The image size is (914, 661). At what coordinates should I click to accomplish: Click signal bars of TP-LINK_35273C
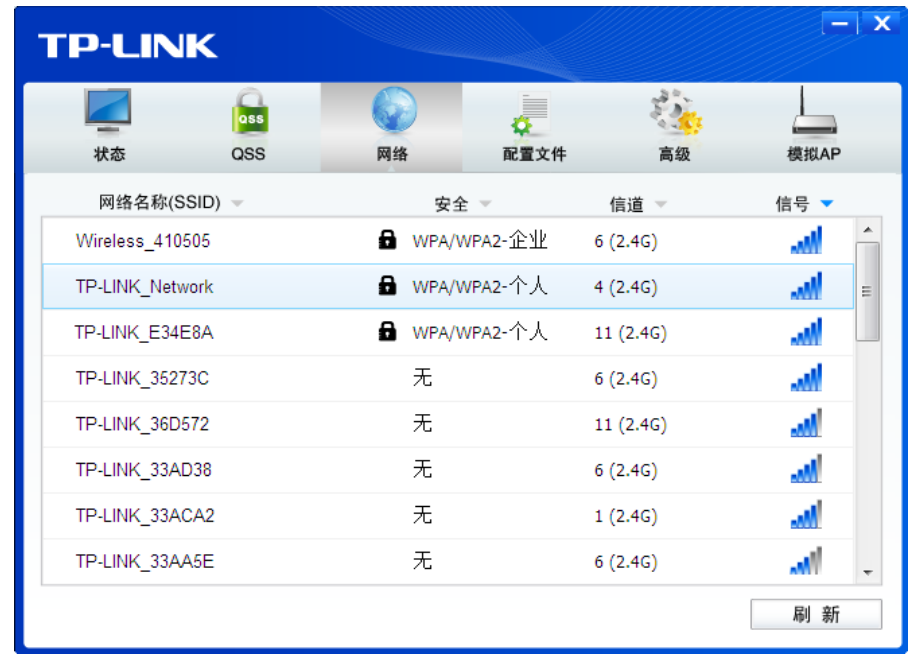[x=806, y=377]
